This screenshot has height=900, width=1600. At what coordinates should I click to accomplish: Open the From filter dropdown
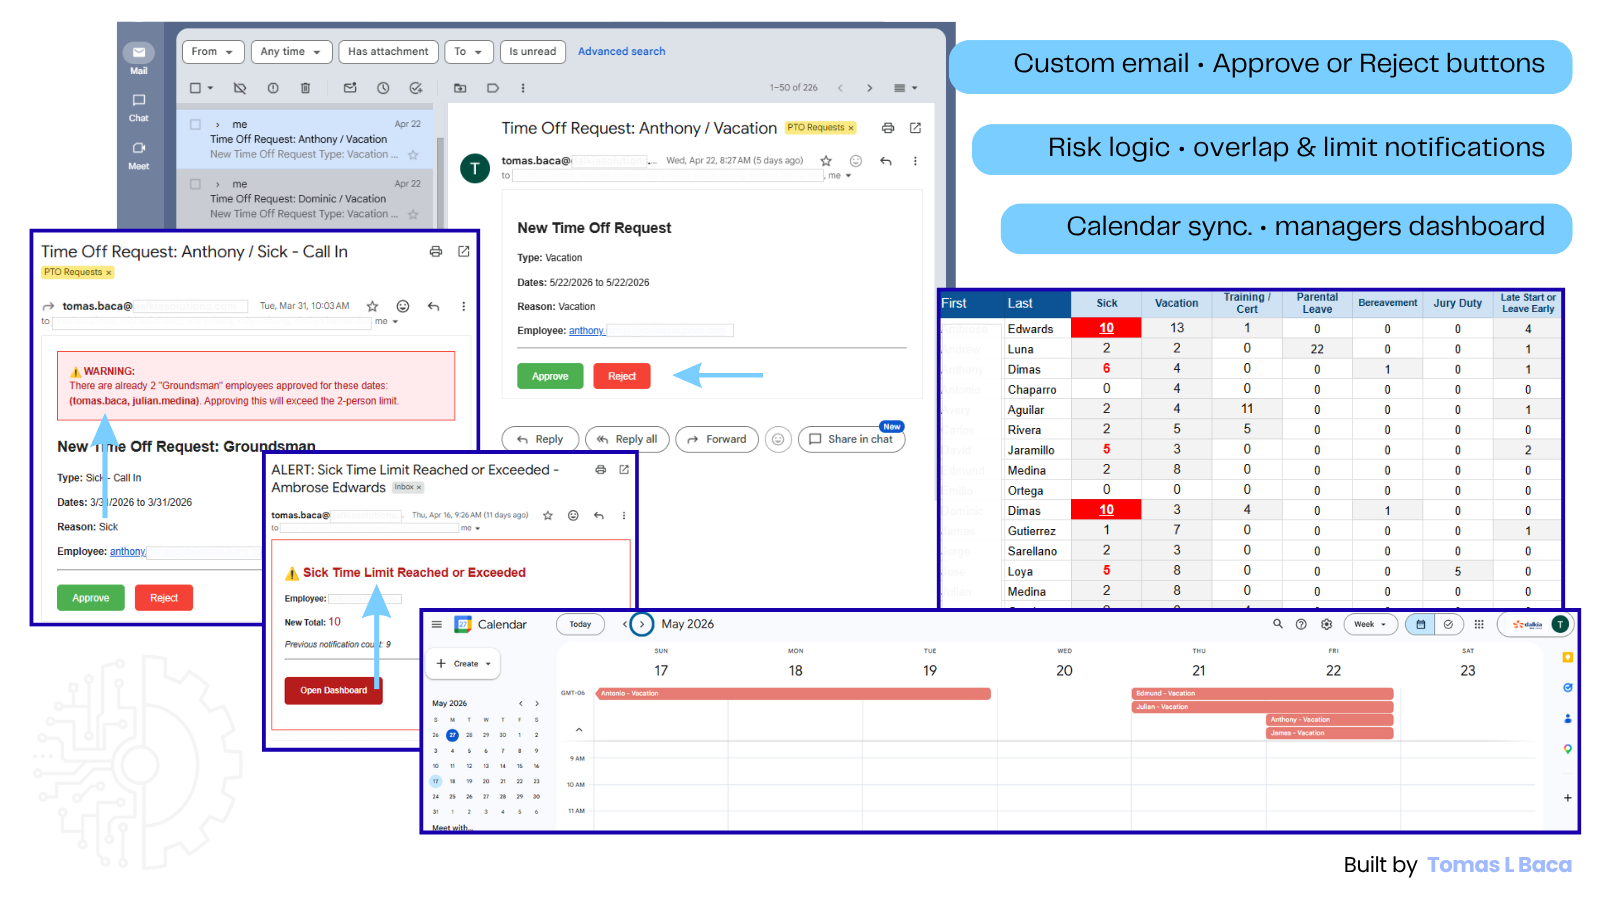[x=212, y=52]
